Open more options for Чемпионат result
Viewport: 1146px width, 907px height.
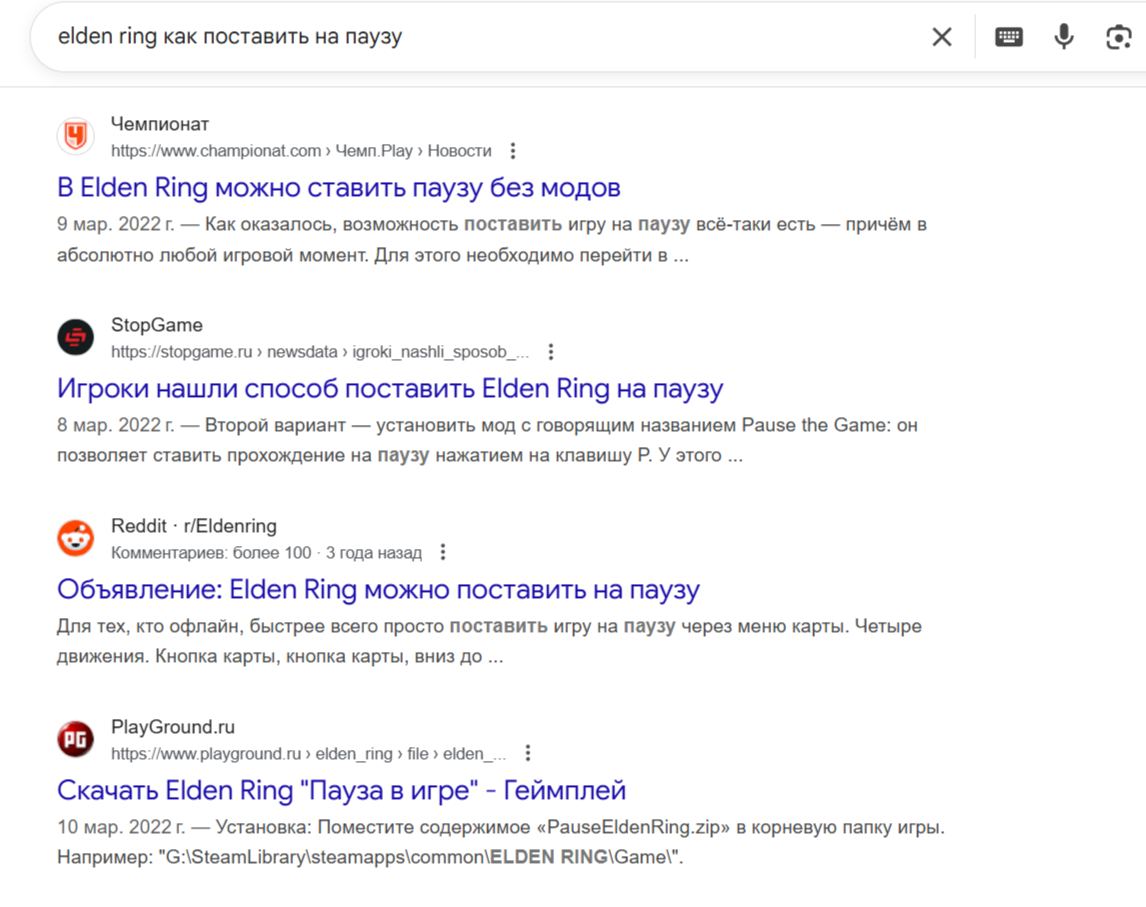[513, 151]
